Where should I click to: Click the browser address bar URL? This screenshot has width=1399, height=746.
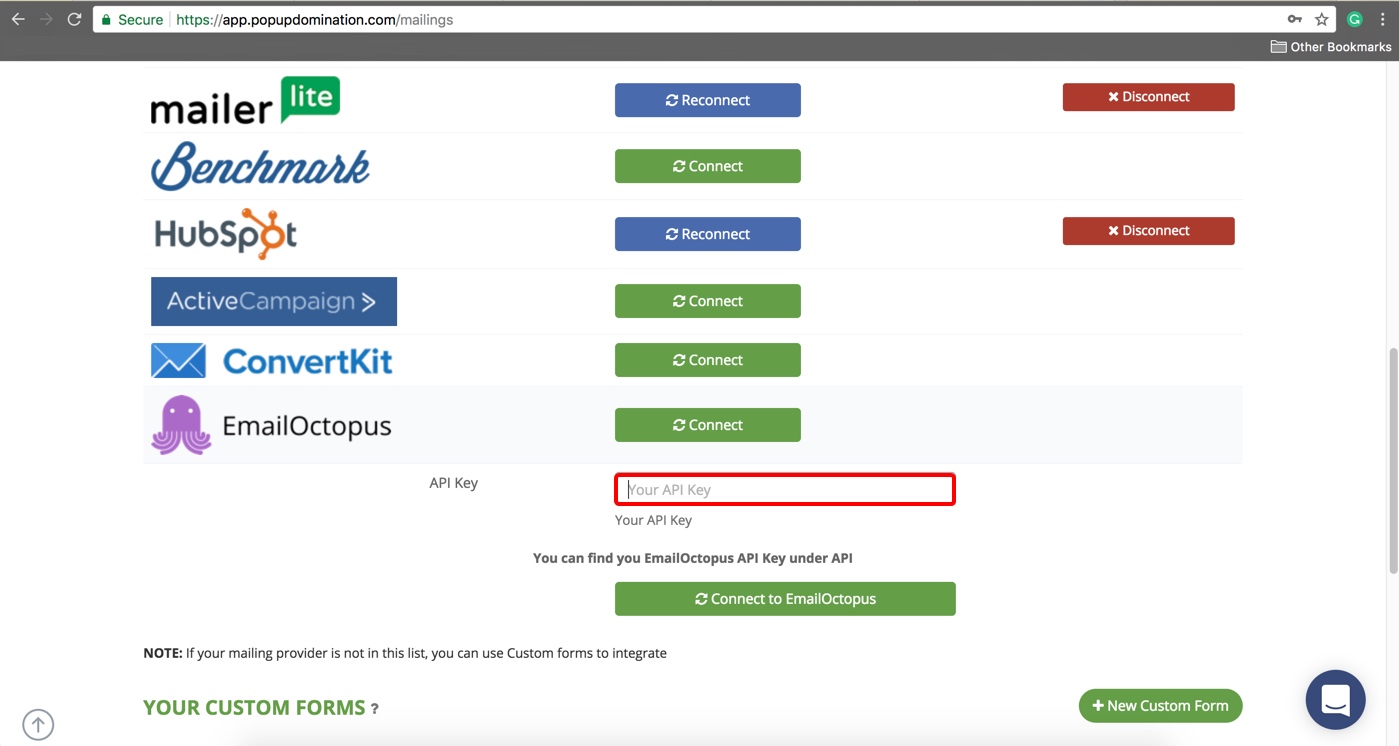point(314,19)
